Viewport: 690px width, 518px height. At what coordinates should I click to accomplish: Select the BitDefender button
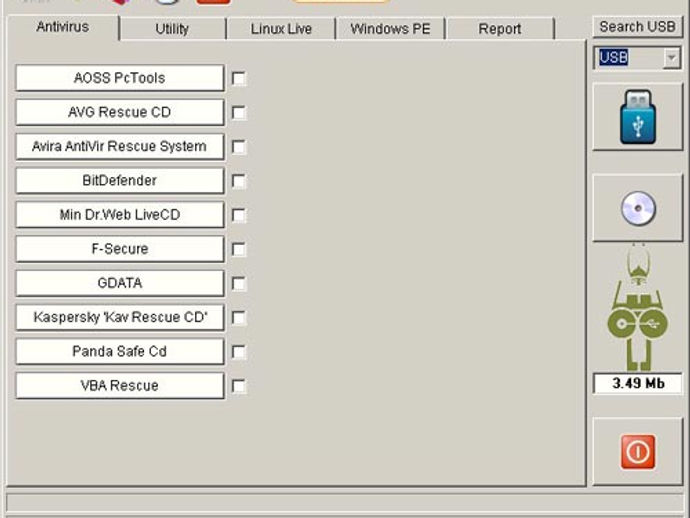[x=120, y=180]
